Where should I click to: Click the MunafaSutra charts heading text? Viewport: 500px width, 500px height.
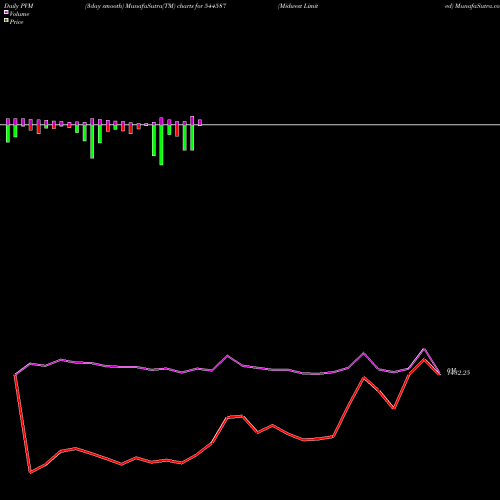[x=156, y=6]
